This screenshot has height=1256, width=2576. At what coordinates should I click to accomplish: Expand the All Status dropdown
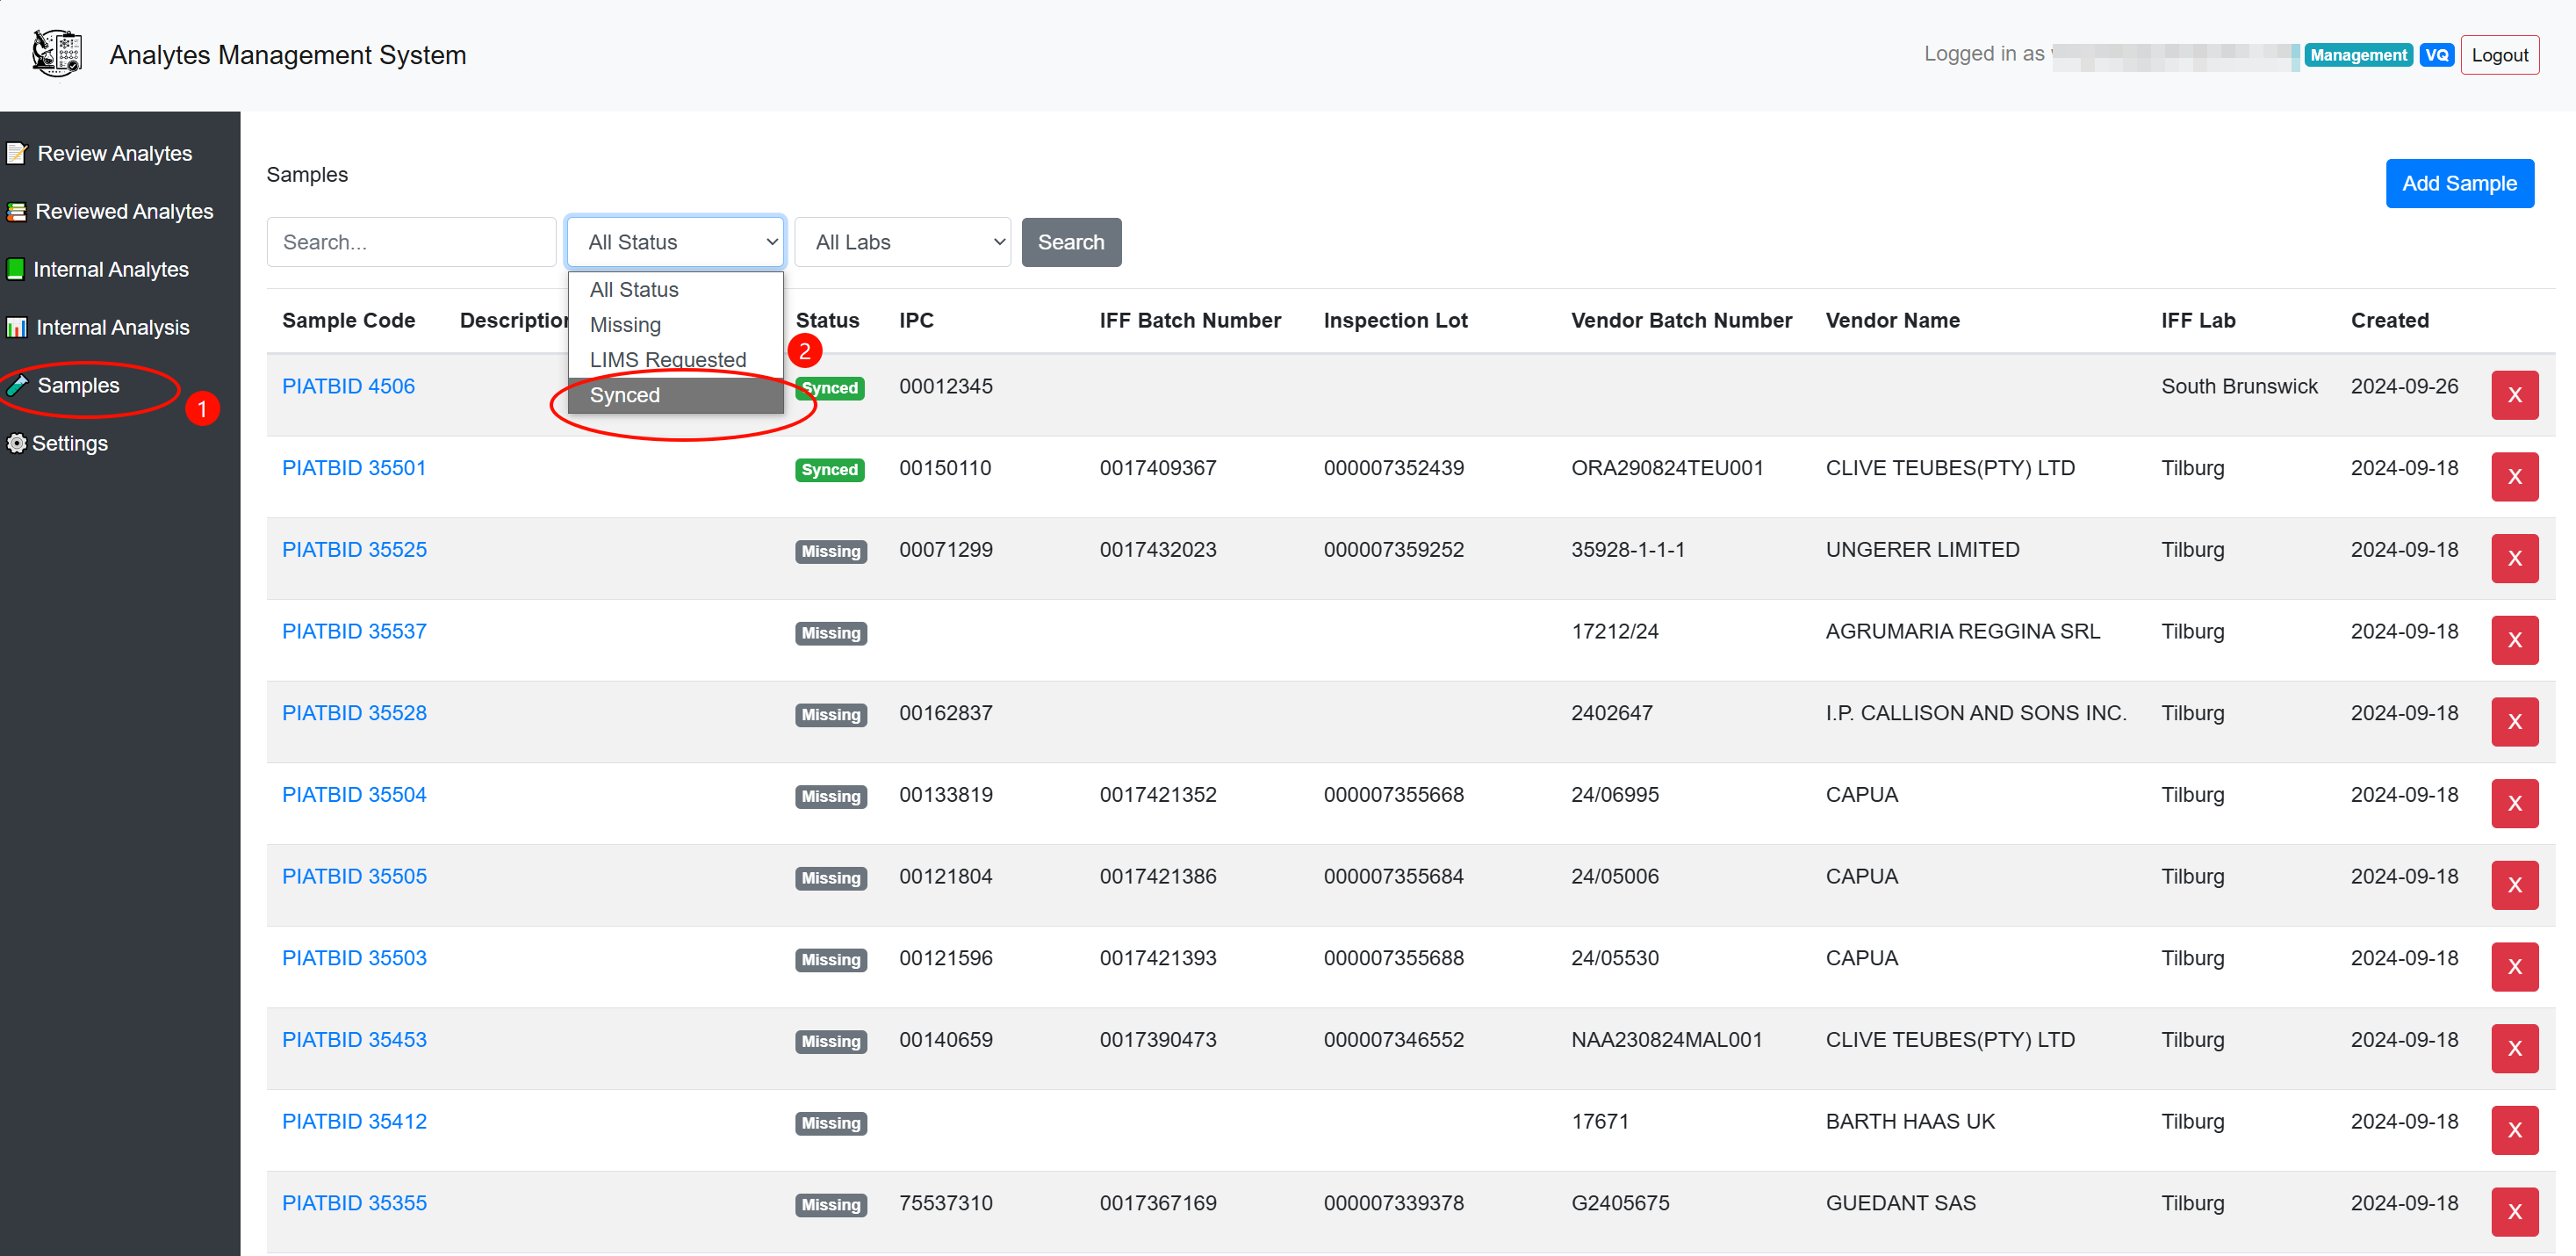pyautogui.click(x=675, y=242)
